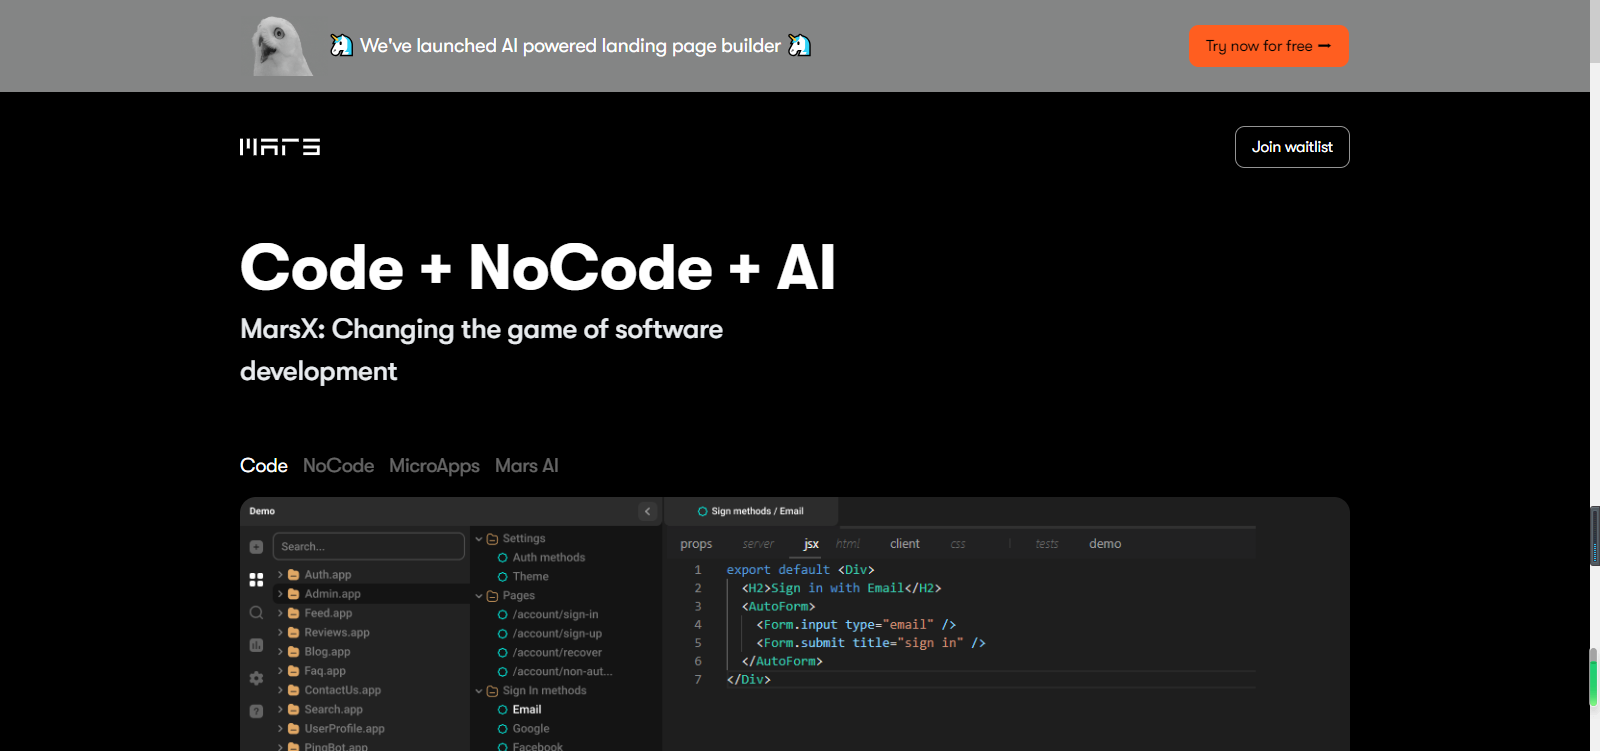Switch to the Mars AI tab
This screenshot has height=751, width=1600.
527,466
